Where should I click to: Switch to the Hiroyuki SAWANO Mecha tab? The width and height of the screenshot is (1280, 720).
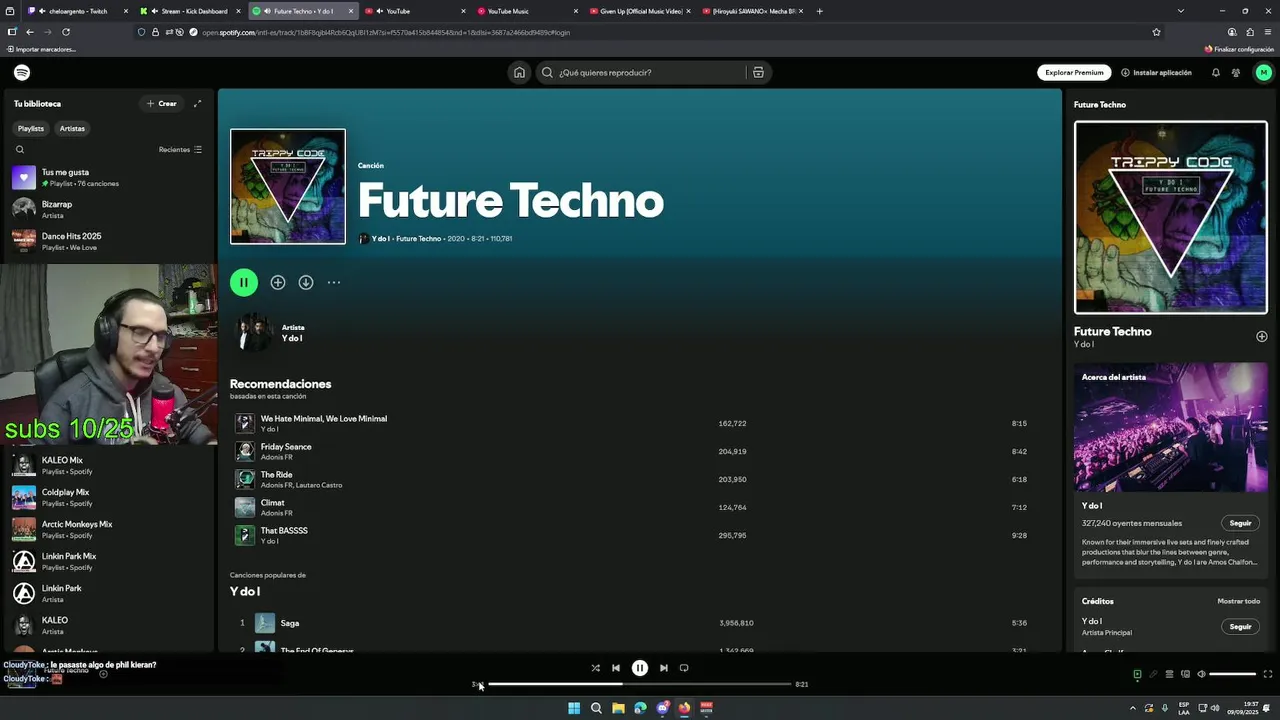click(x=752, y=11)
